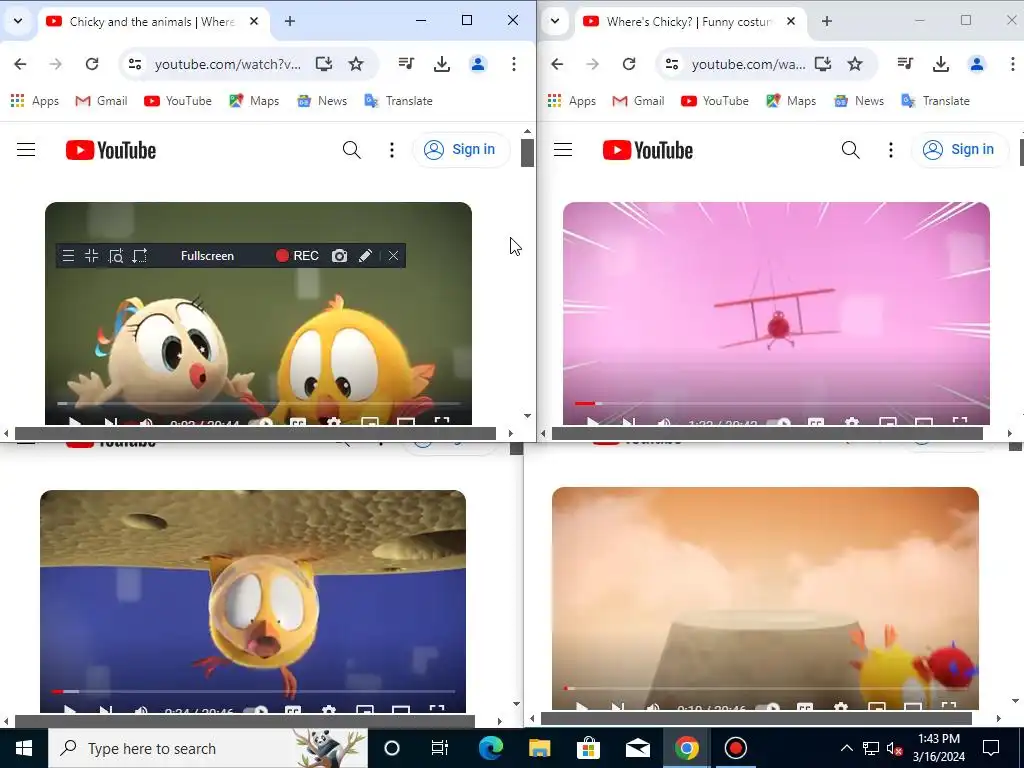Close the screen recorder toolbar
This screenshot has width=1024, height=768.
(393, 256)
